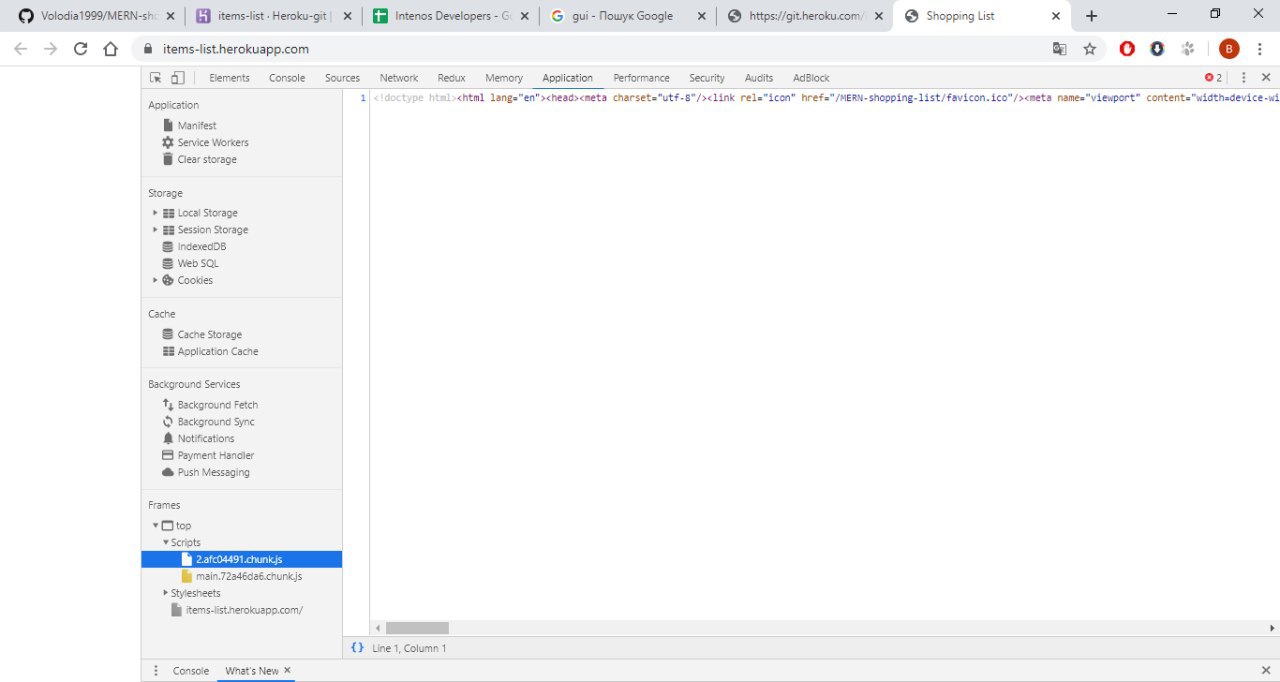Open the Chrome profile avatar B

coord(1229,49)
